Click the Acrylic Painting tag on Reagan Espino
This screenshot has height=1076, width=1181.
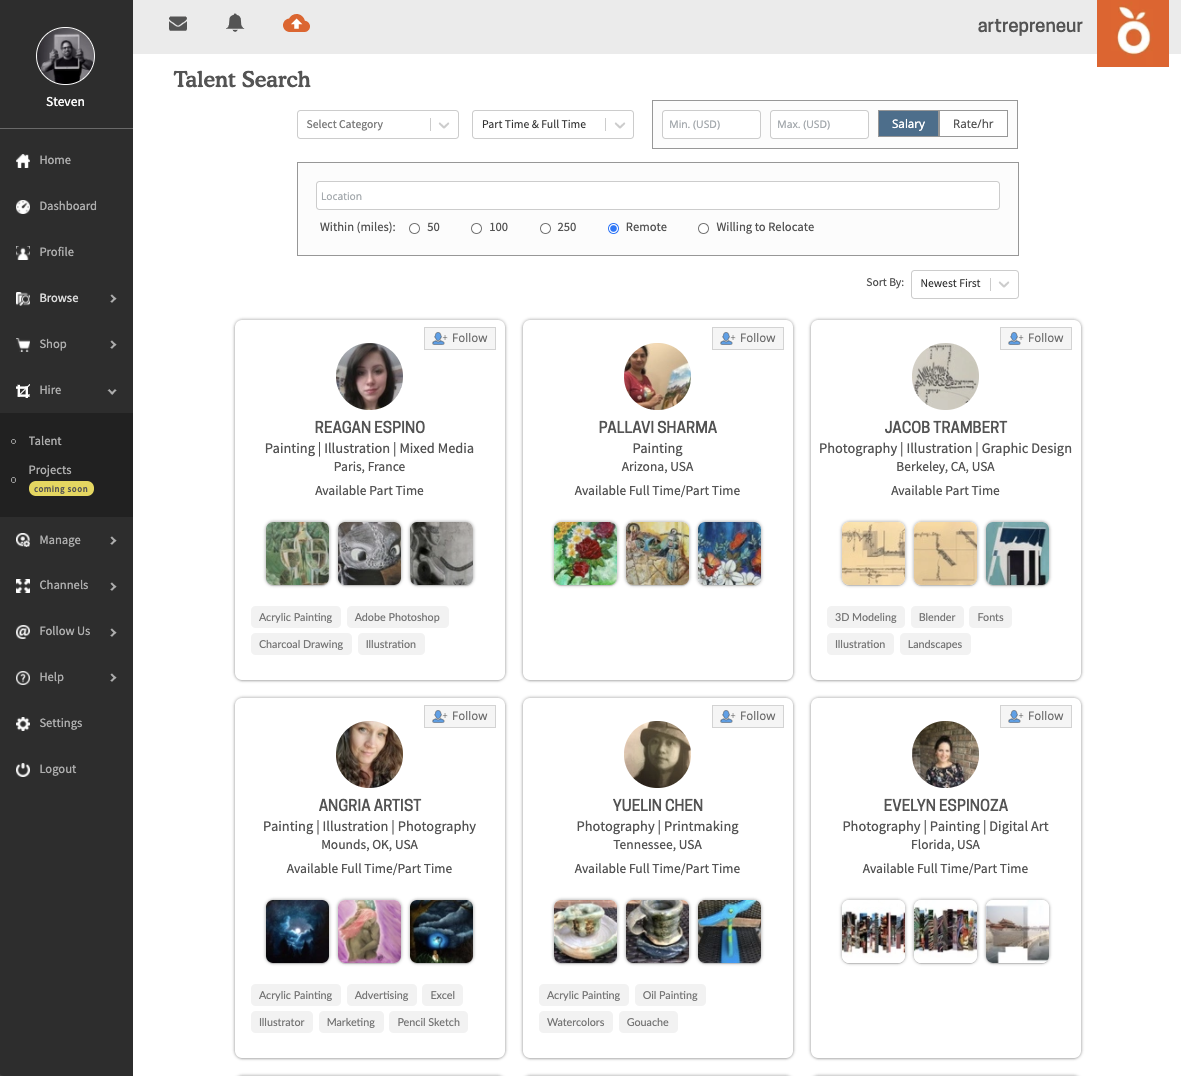tap(295, 617)
